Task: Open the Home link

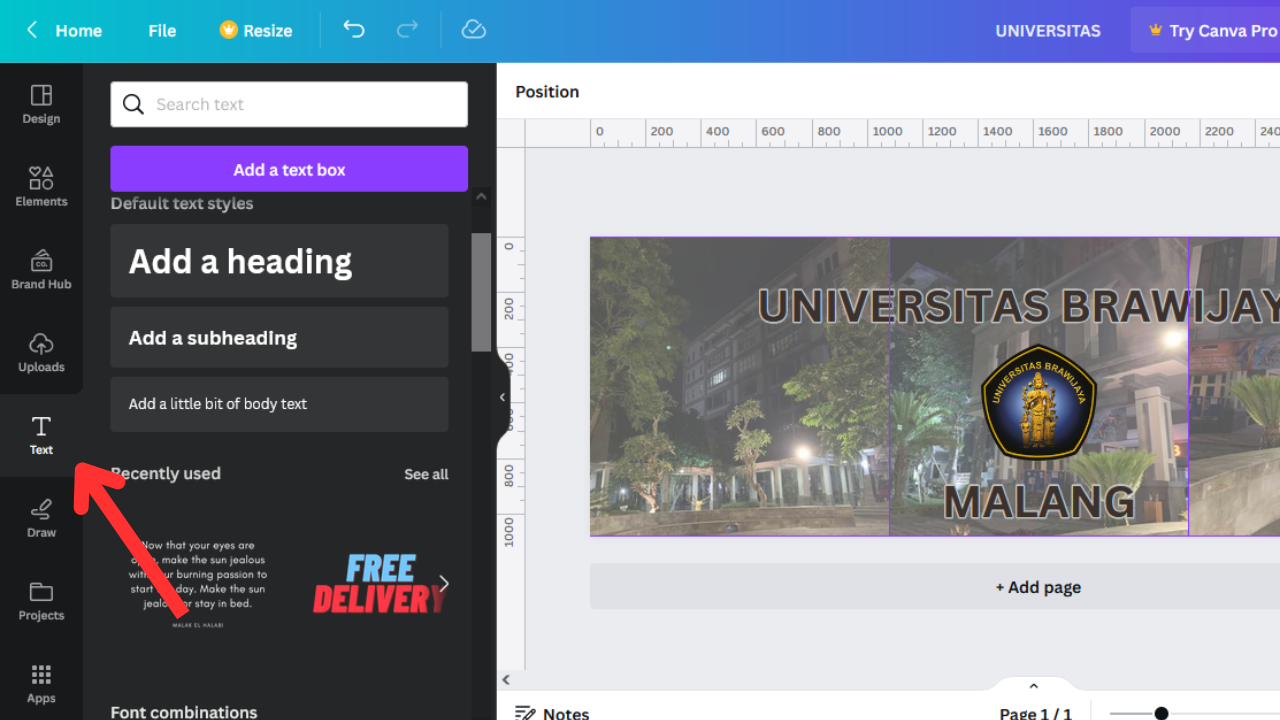Action: pyautogui.click(x=78, y=31)
